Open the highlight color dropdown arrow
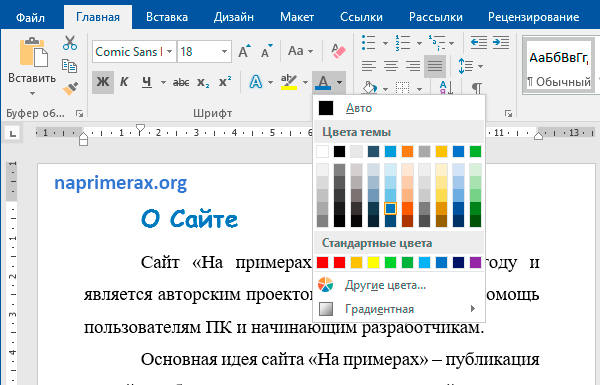600x385 pixels. [305, 82]
